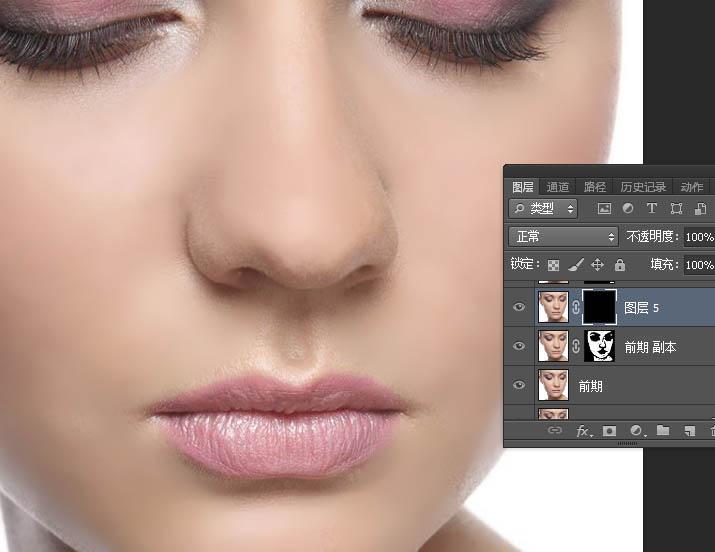Image resolution: width=715 pixels, height=552 pixels.
Task: Hide the 图层 5 layer
Action: point(519,307)
